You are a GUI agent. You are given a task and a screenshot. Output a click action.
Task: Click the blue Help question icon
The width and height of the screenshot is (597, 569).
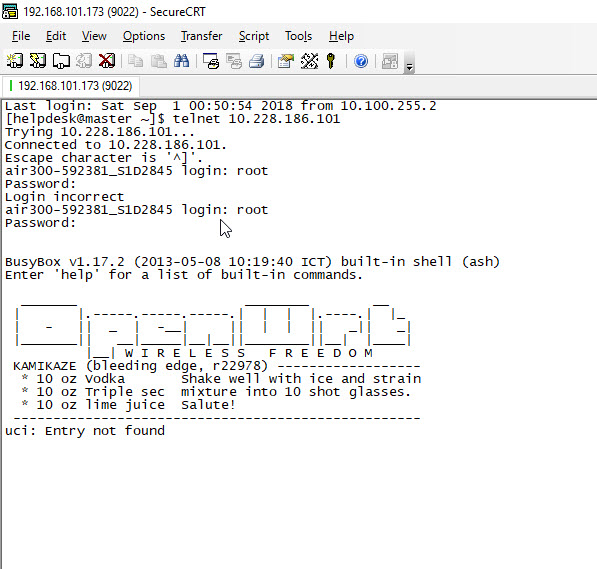(361, 61)
